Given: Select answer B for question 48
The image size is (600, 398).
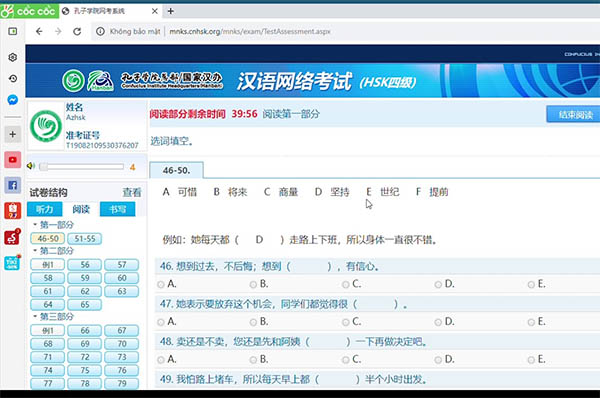Looking at the screenshot, I should (253, 360).
